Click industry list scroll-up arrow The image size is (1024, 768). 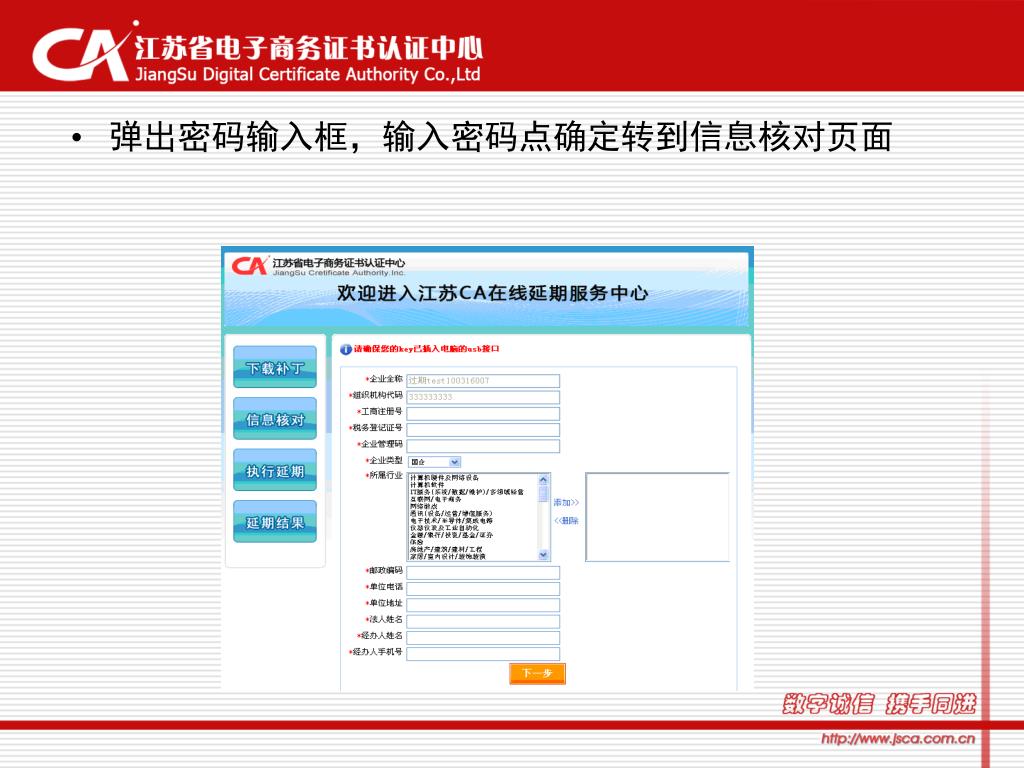coord(543,479)
